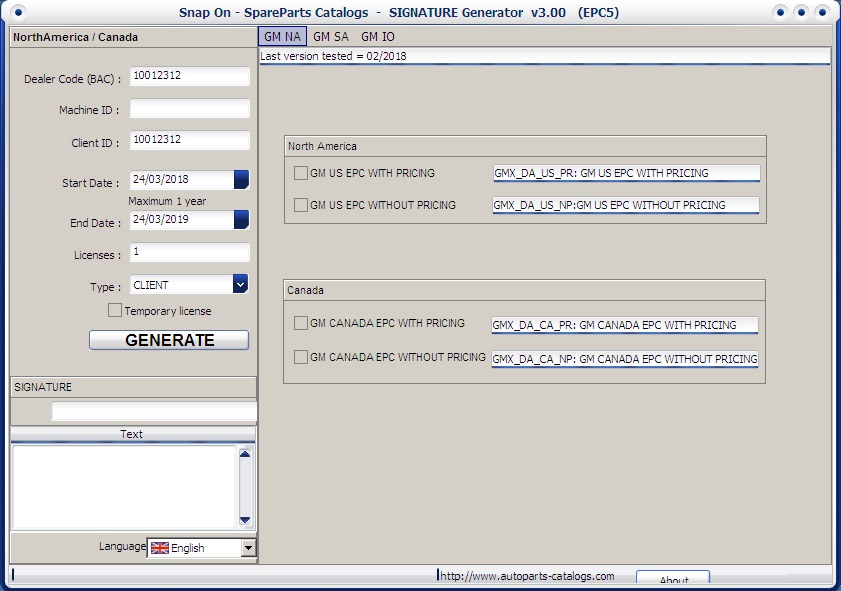Screen dimensions: 841x591
Task: Click the GMX_DA_CA_PR code field
Action: [625, 325]
